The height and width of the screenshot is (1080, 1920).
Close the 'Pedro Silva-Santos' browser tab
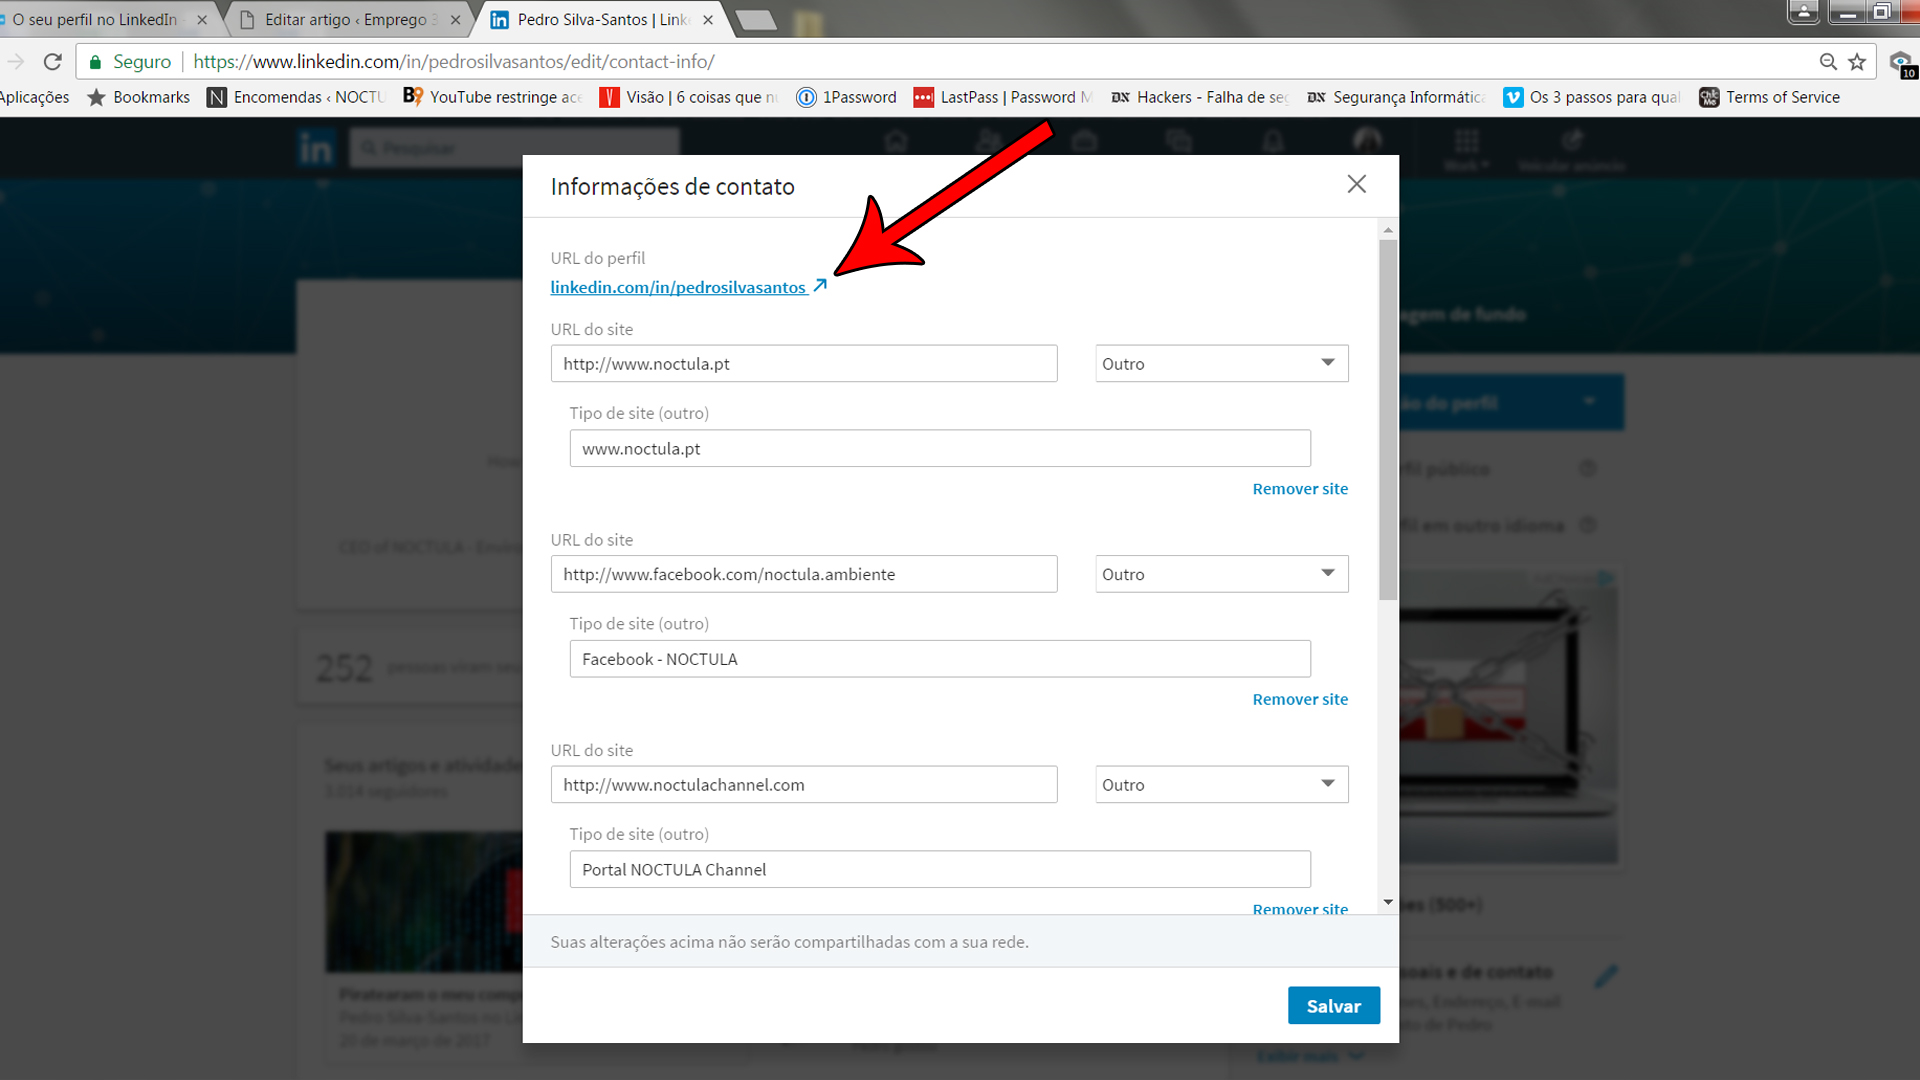[708, 20]
